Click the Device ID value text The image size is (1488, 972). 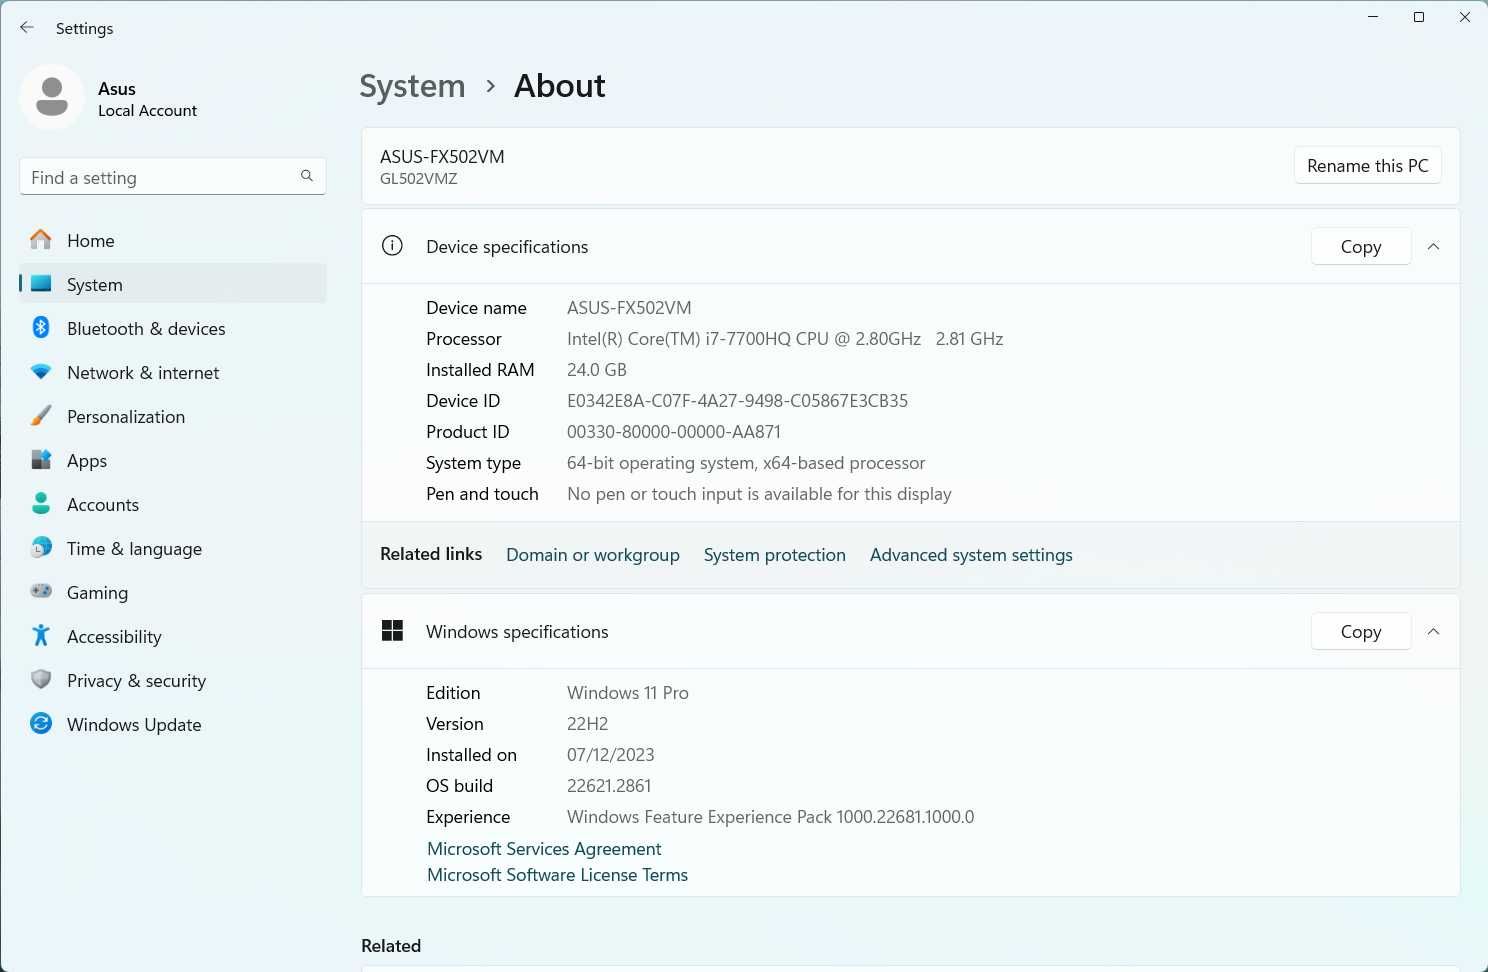[x=737, y=400]
